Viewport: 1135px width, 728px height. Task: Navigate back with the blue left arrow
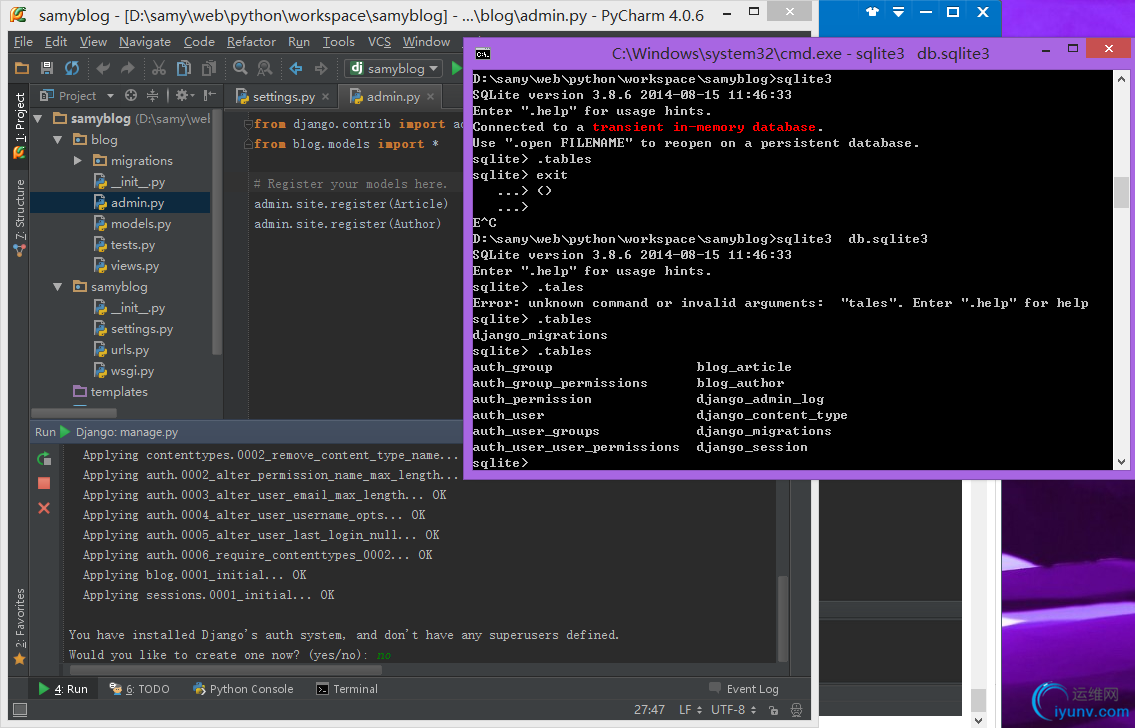(x=296, y=69)
